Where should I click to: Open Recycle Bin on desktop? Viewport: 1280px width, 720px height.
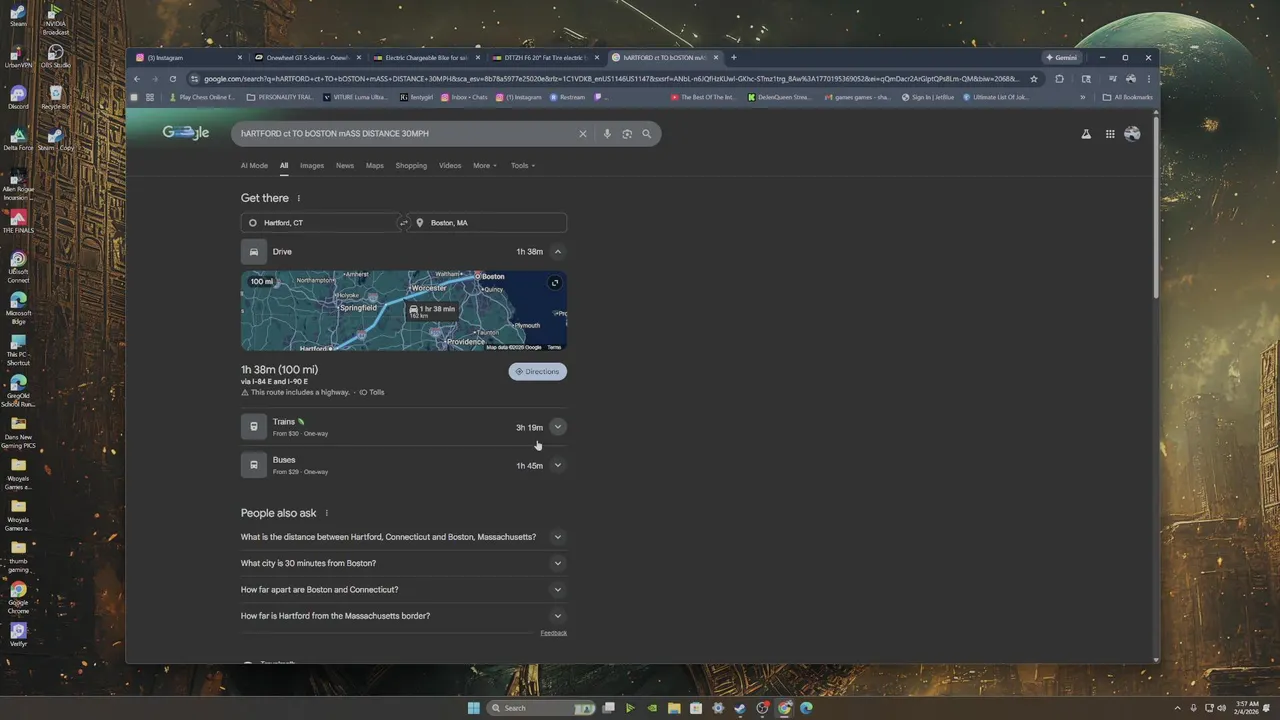[x=56, y=98]
